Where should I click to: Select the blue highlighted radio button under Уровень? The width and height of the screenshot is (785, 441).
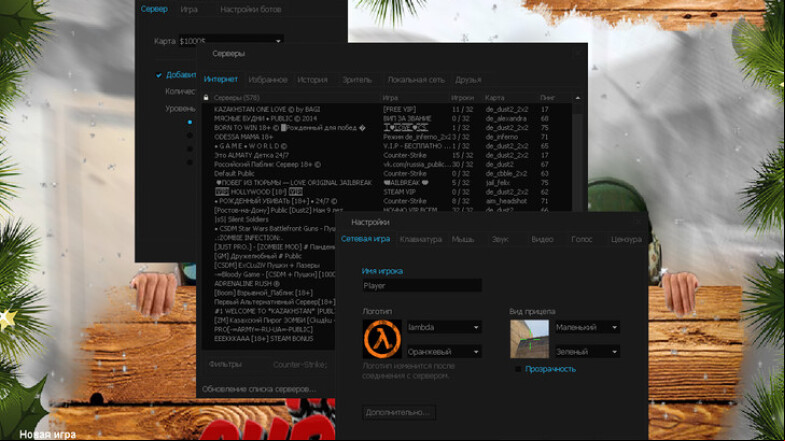[x=189, y=122]
